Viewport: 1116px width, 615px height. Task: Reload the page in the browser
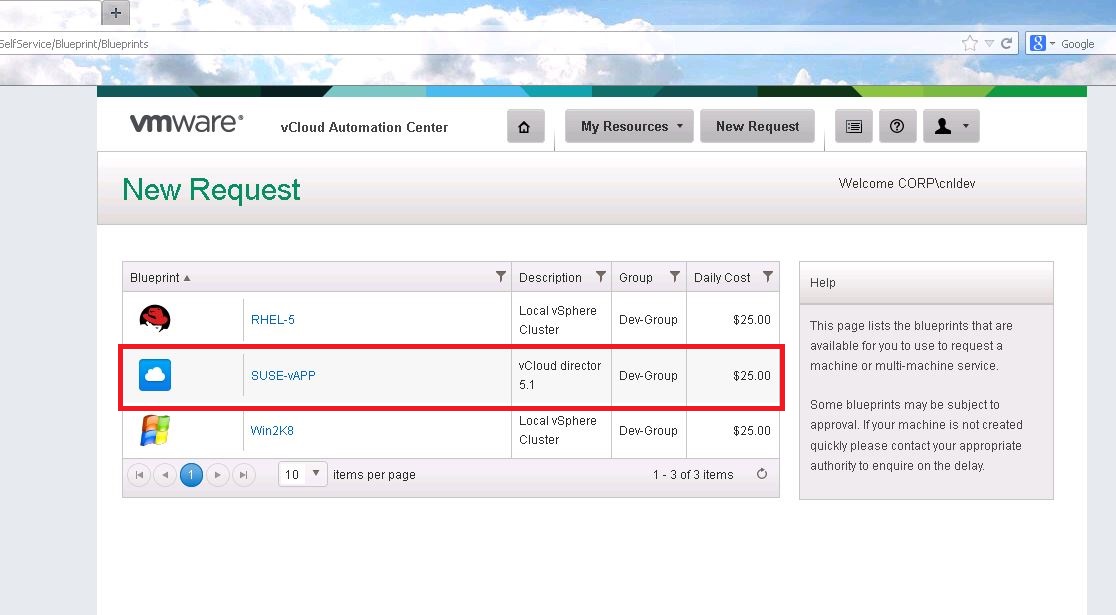(1006, 43)
